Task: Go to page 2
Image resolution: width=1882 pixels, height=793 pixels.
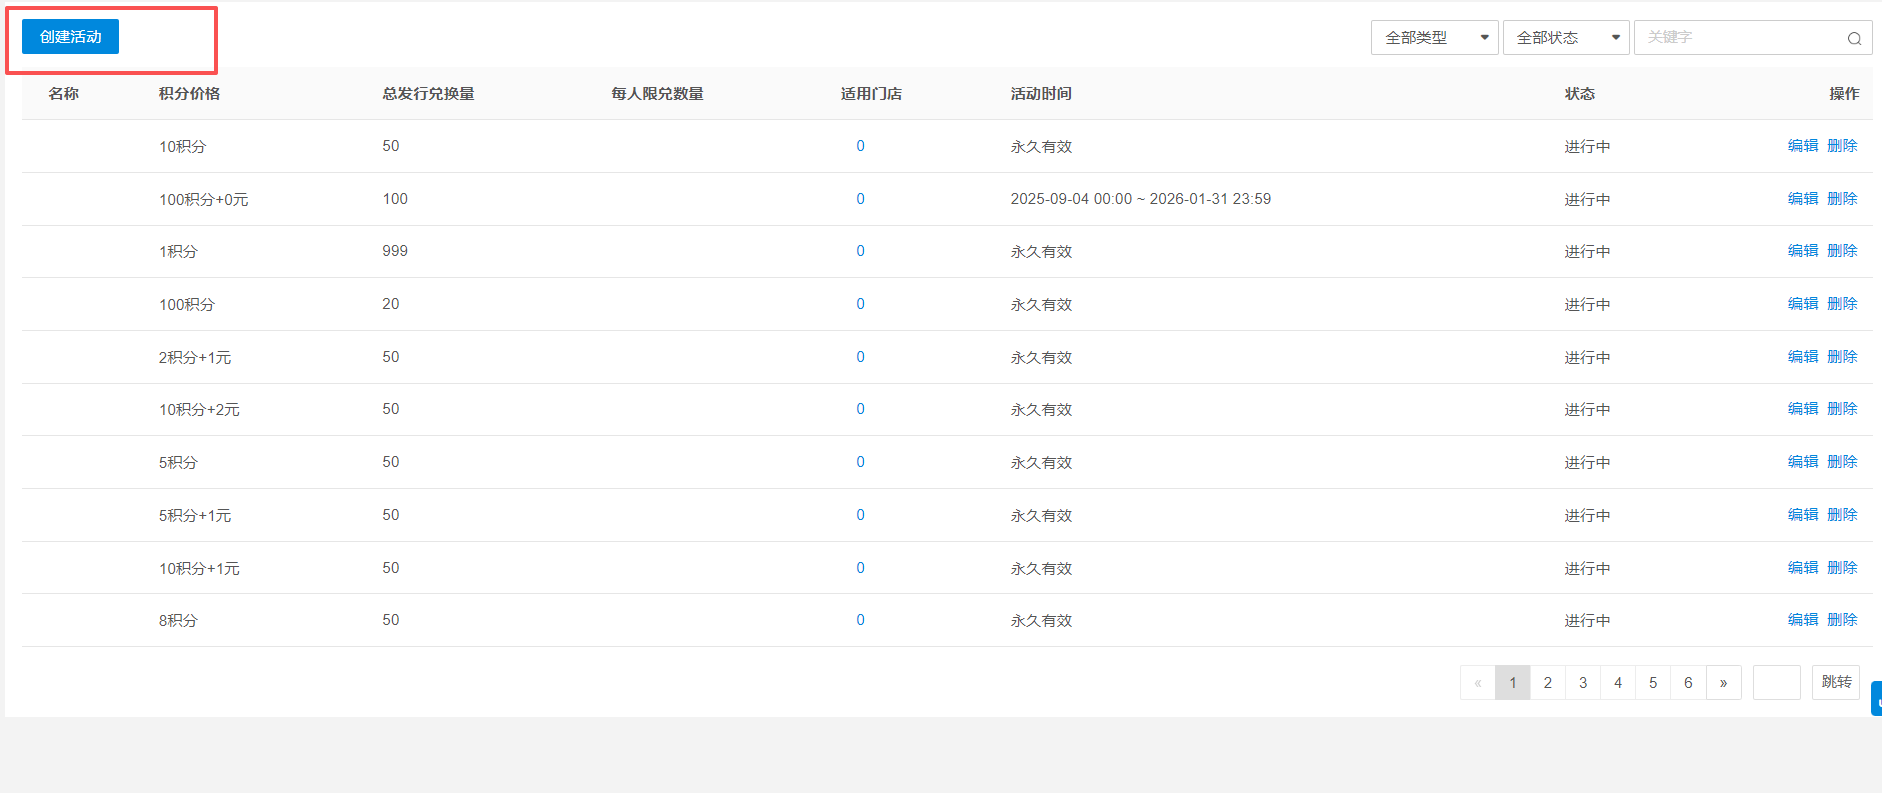Action: [x=1547, y=683]
